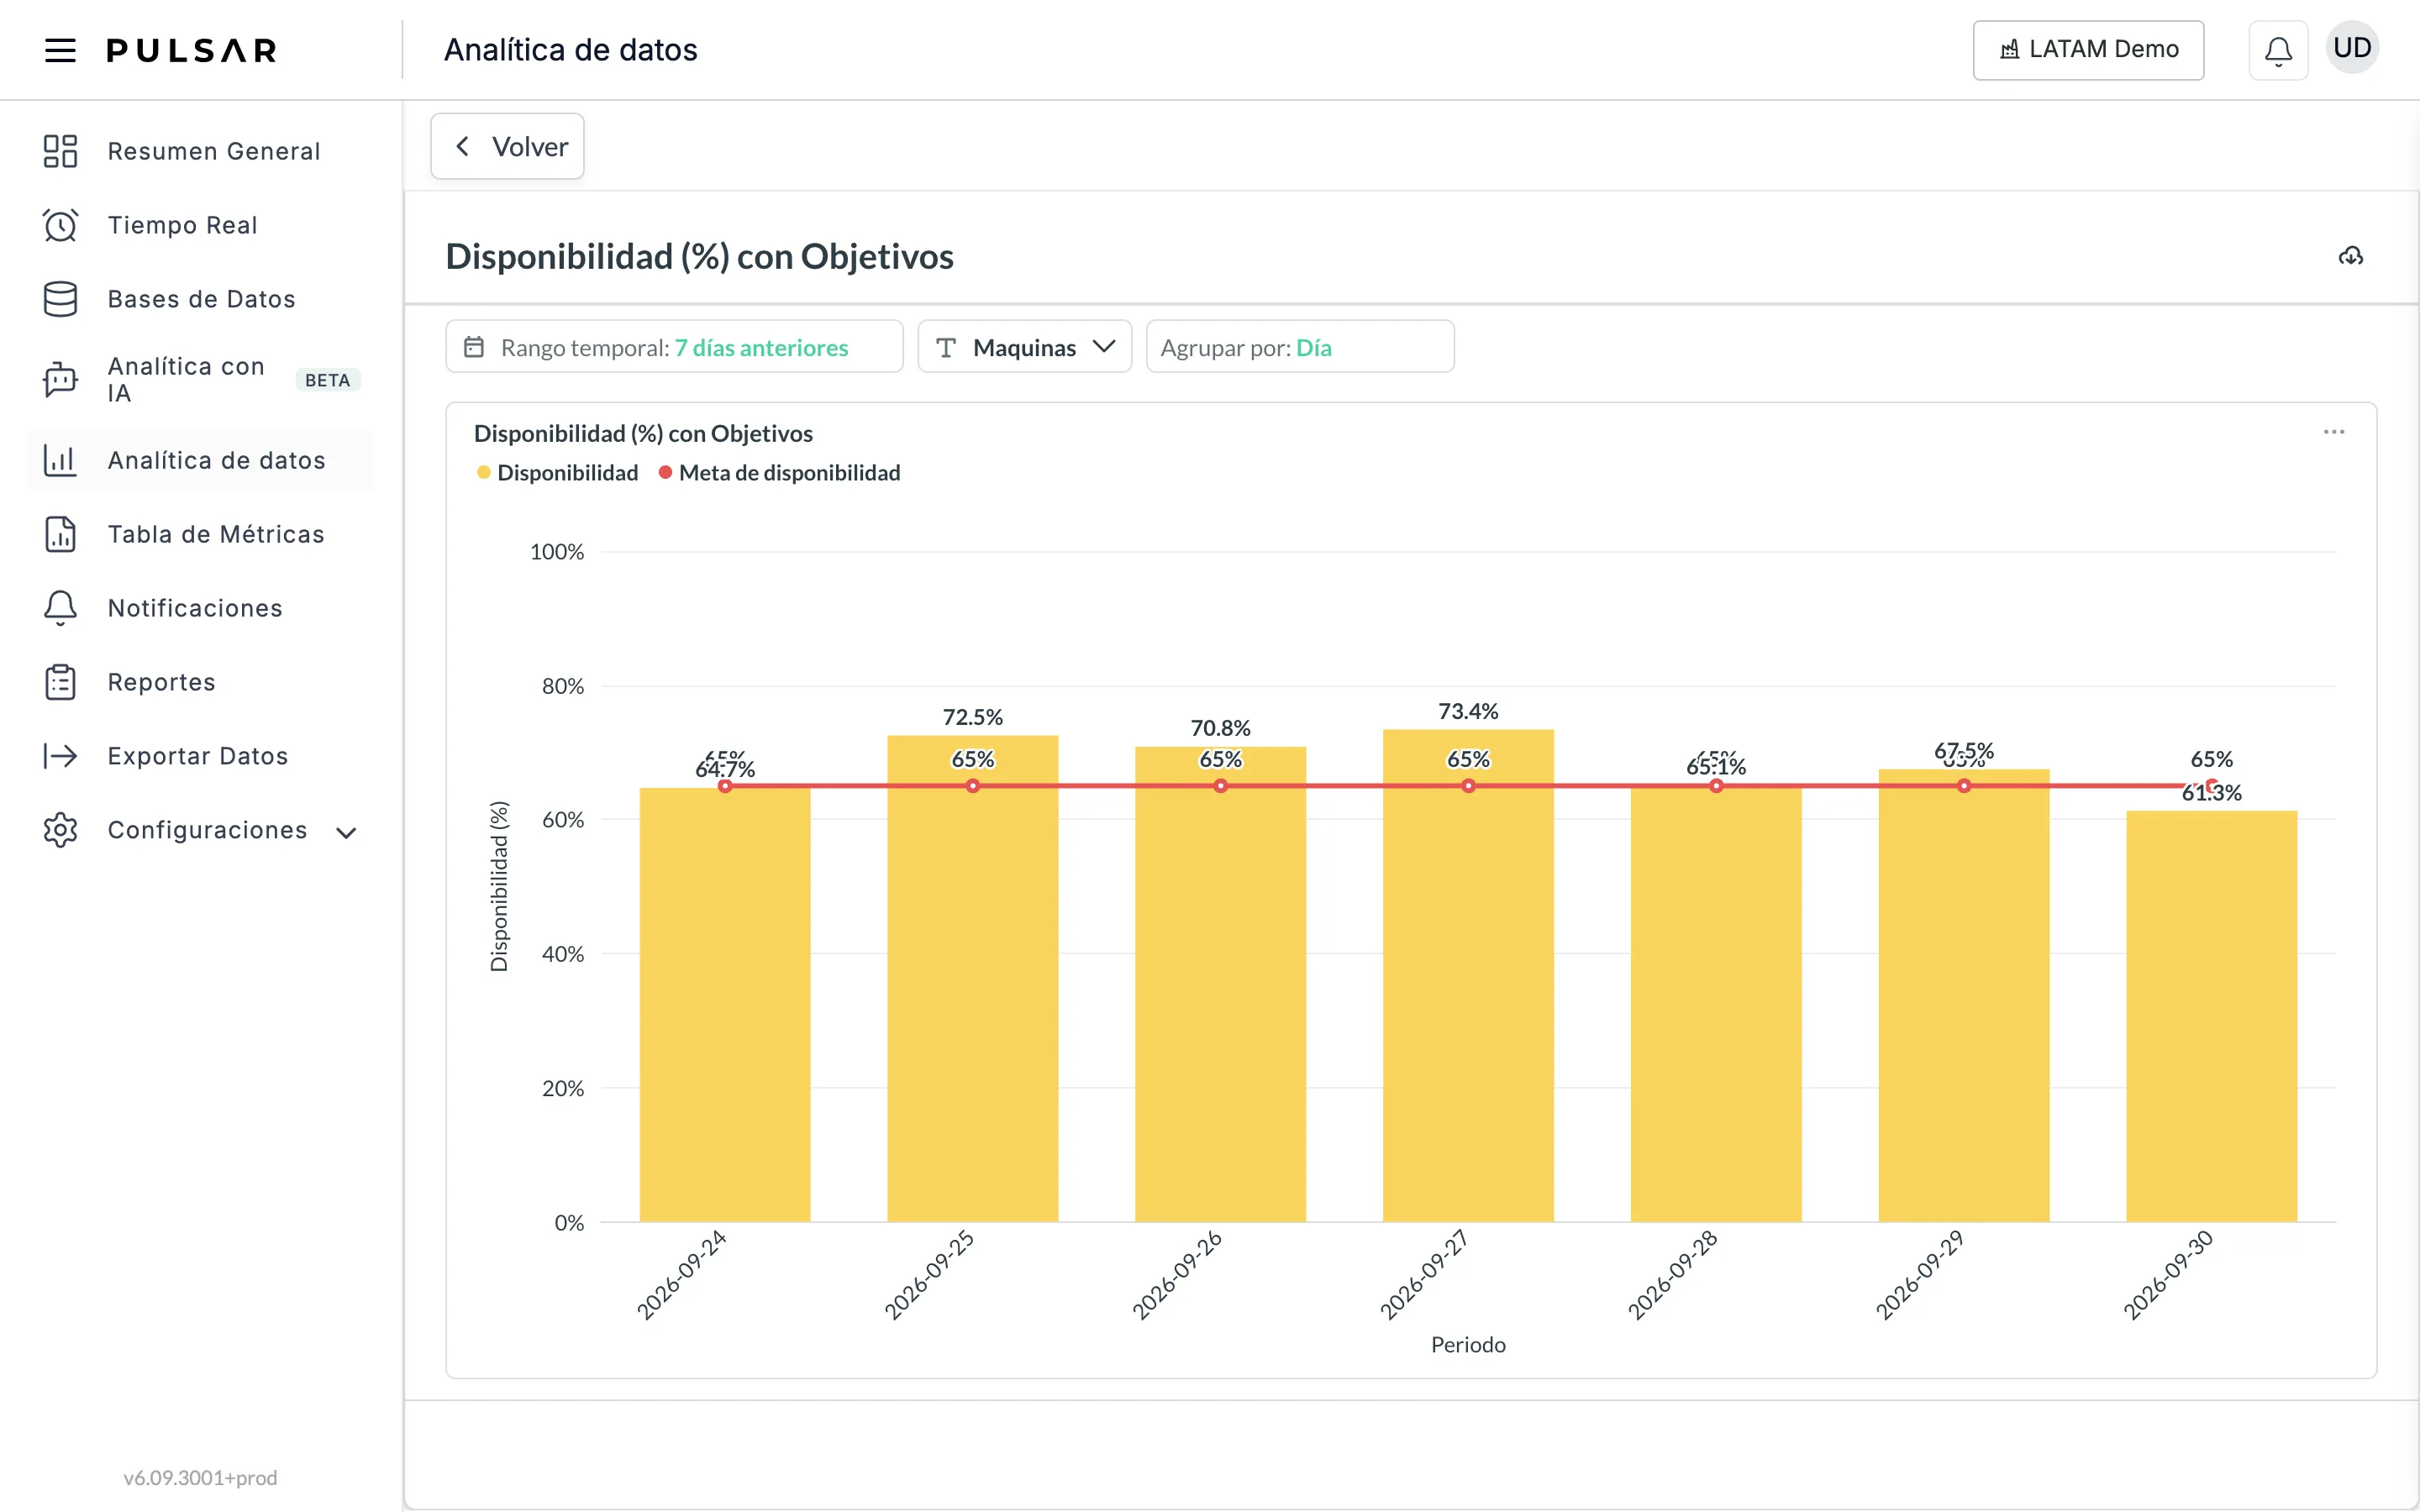Open Tabla de Métricas

pyautogui.click(x=201, y=534)
